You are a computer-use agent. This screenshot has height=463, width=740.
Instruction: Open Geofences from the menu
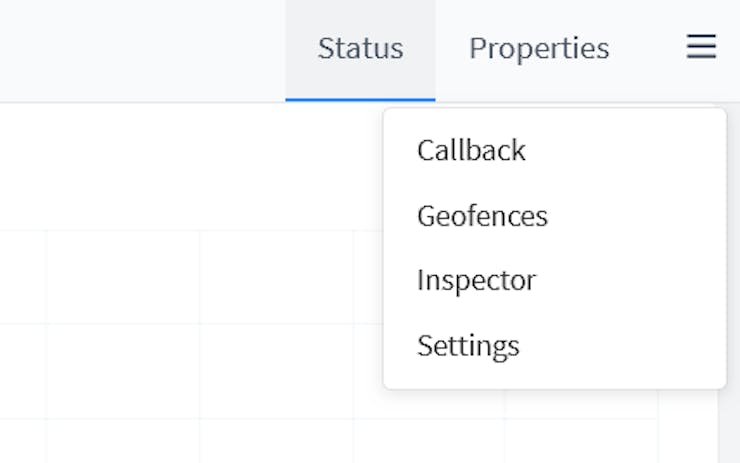[x=482, y=216]
